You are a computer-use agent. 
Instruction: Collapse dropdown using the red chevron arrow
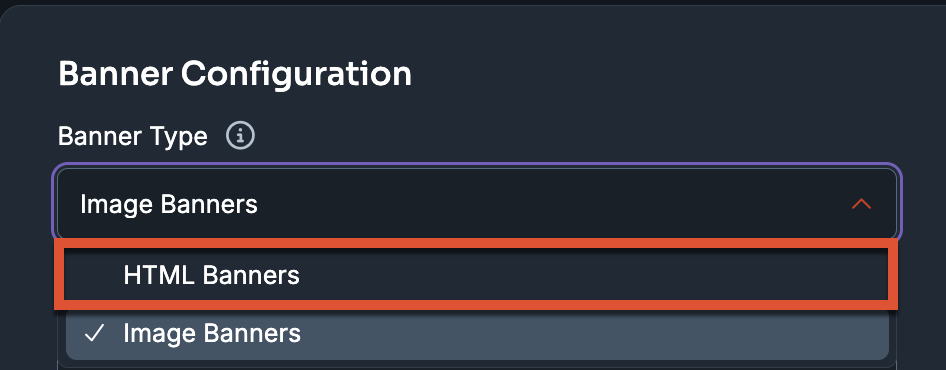[861, 204]
